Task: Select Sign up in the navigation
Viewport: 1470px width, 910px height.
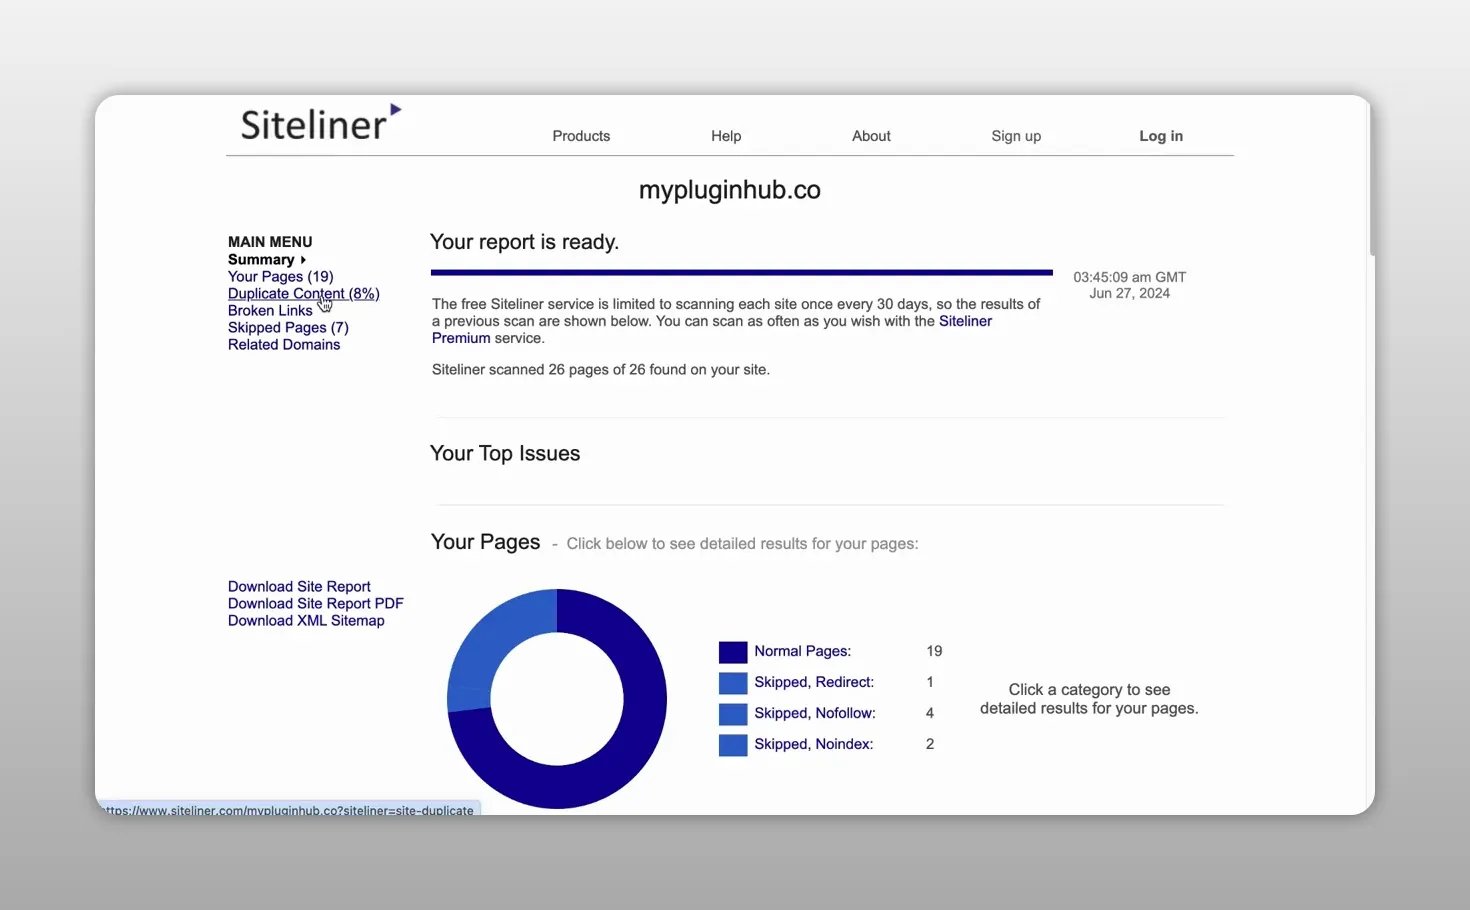Action: pyautogui.click(x=1016, y=136)
